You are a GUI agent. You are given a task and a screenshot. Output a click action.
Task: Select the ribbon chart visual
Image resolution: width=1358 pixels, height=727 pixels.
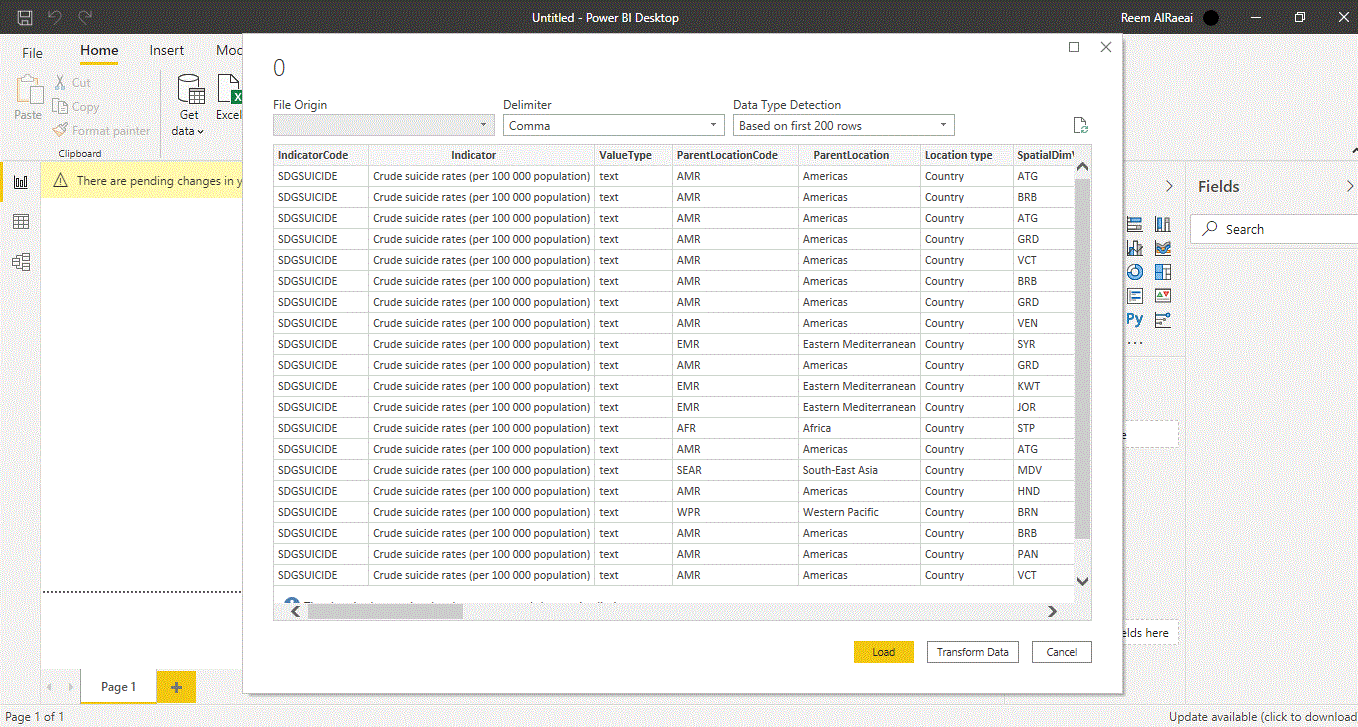pyautogui.click(x=1162, y=248)
